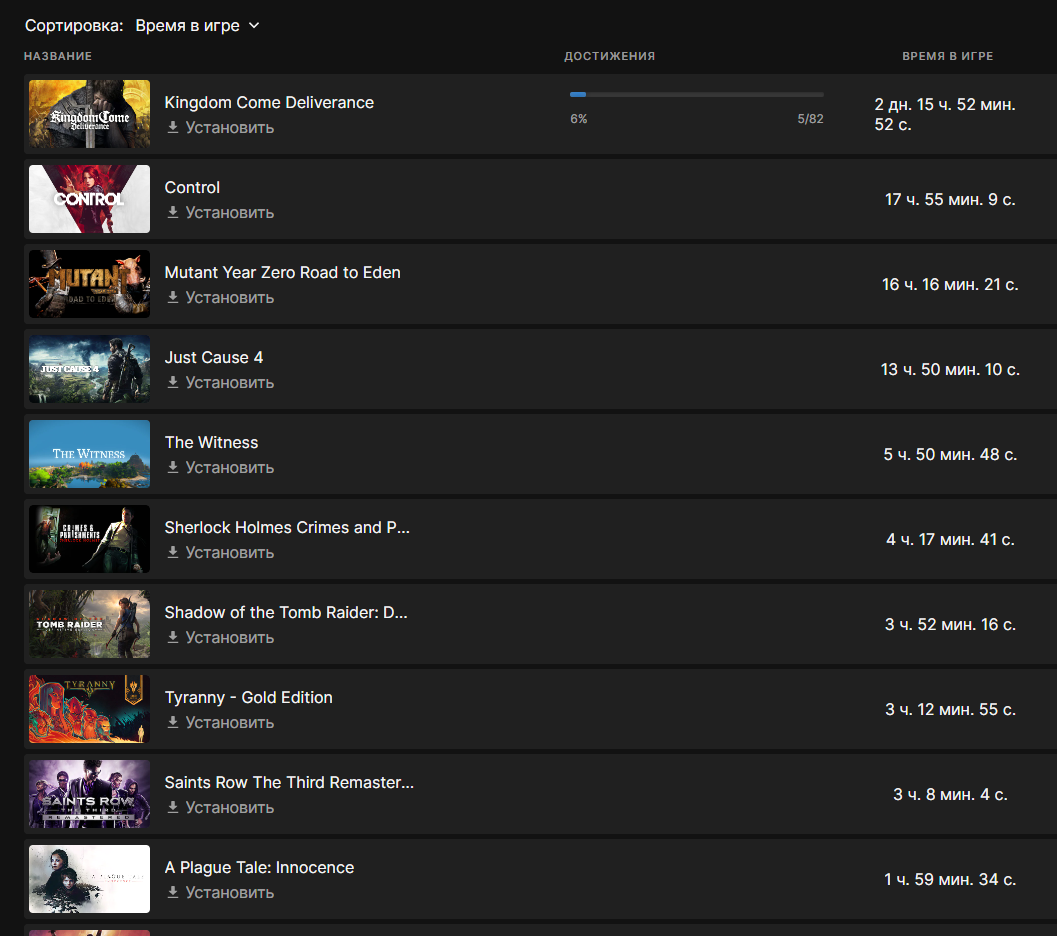1057x936 pixels.
Task: Click the download icon for A Plague Tale: Innocence
Action: (173, 892)
